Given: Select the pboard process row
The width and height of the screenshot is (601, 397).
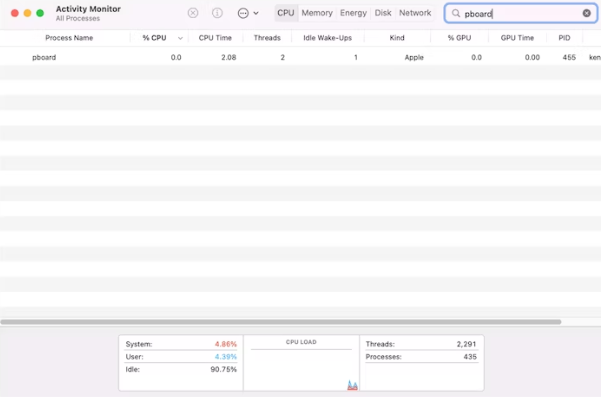Looking at the screenshot, I should (300, 57).
